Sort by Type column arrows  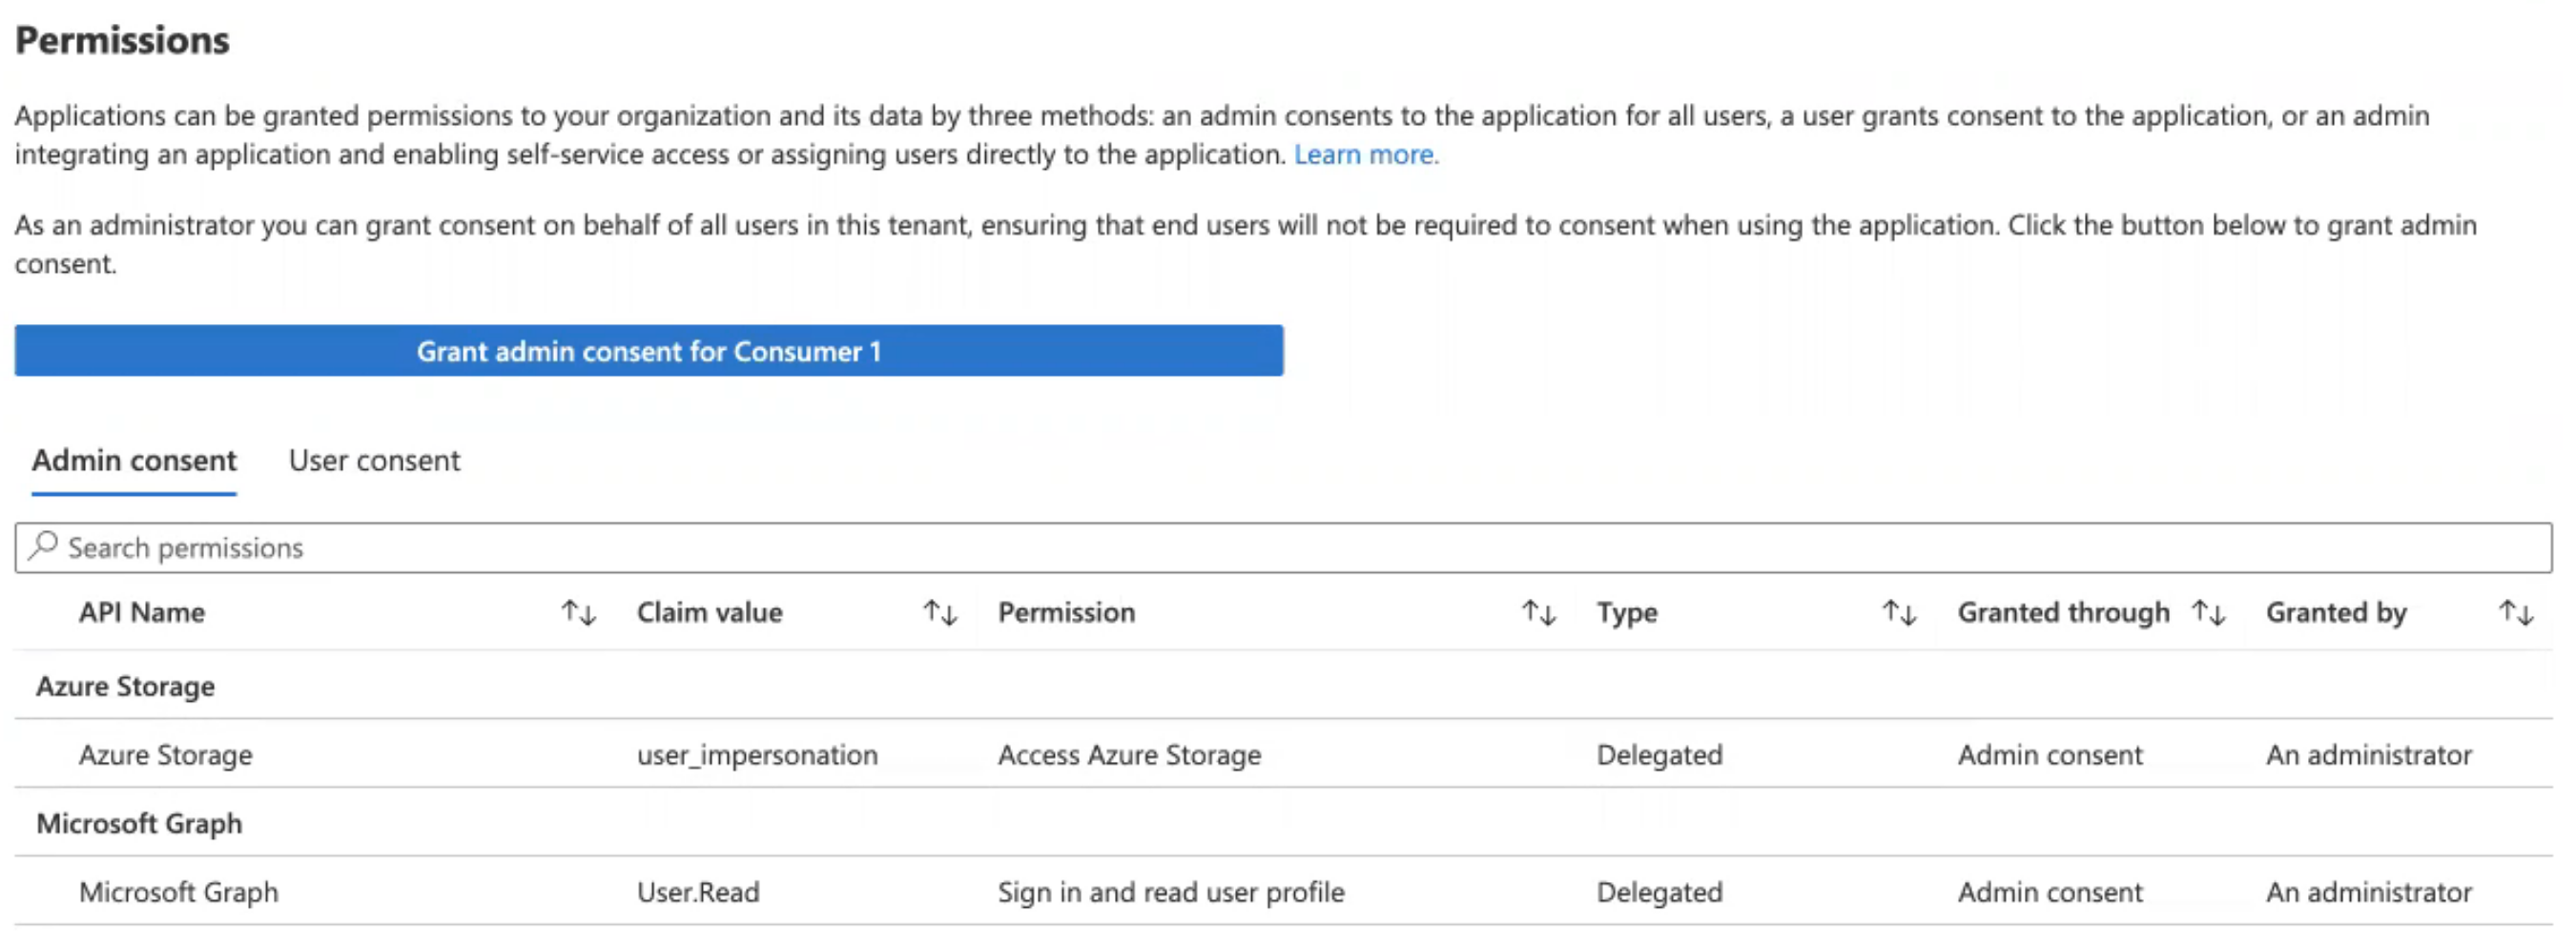(1898, 613)
